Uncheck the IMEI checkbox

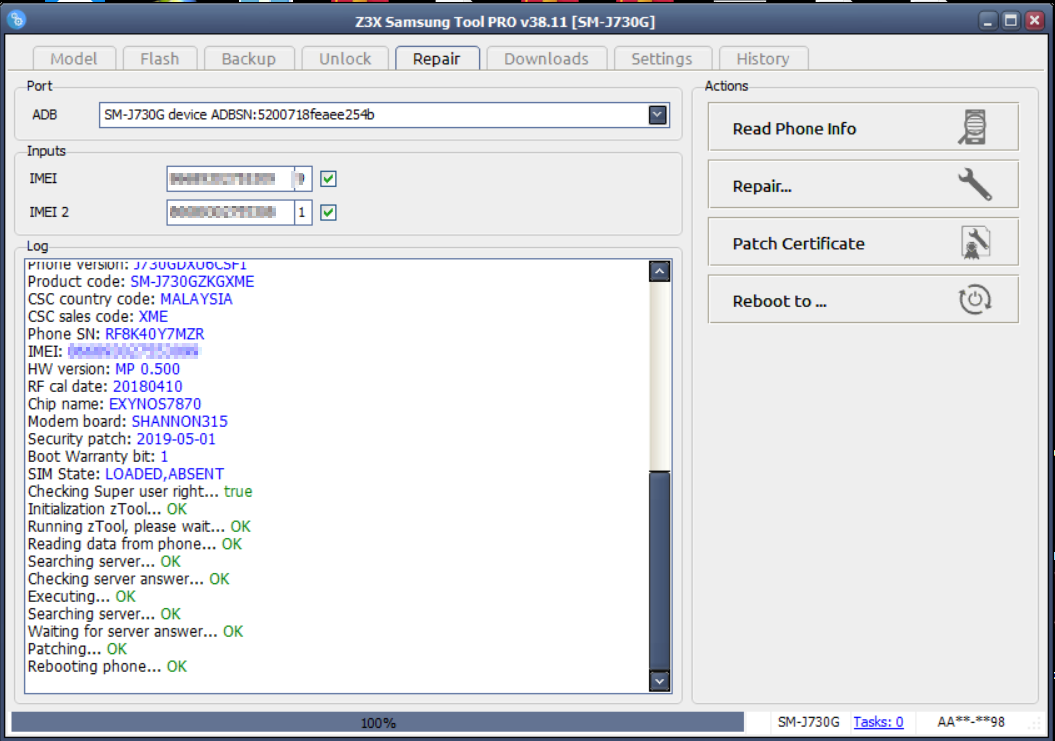[328, 179]
